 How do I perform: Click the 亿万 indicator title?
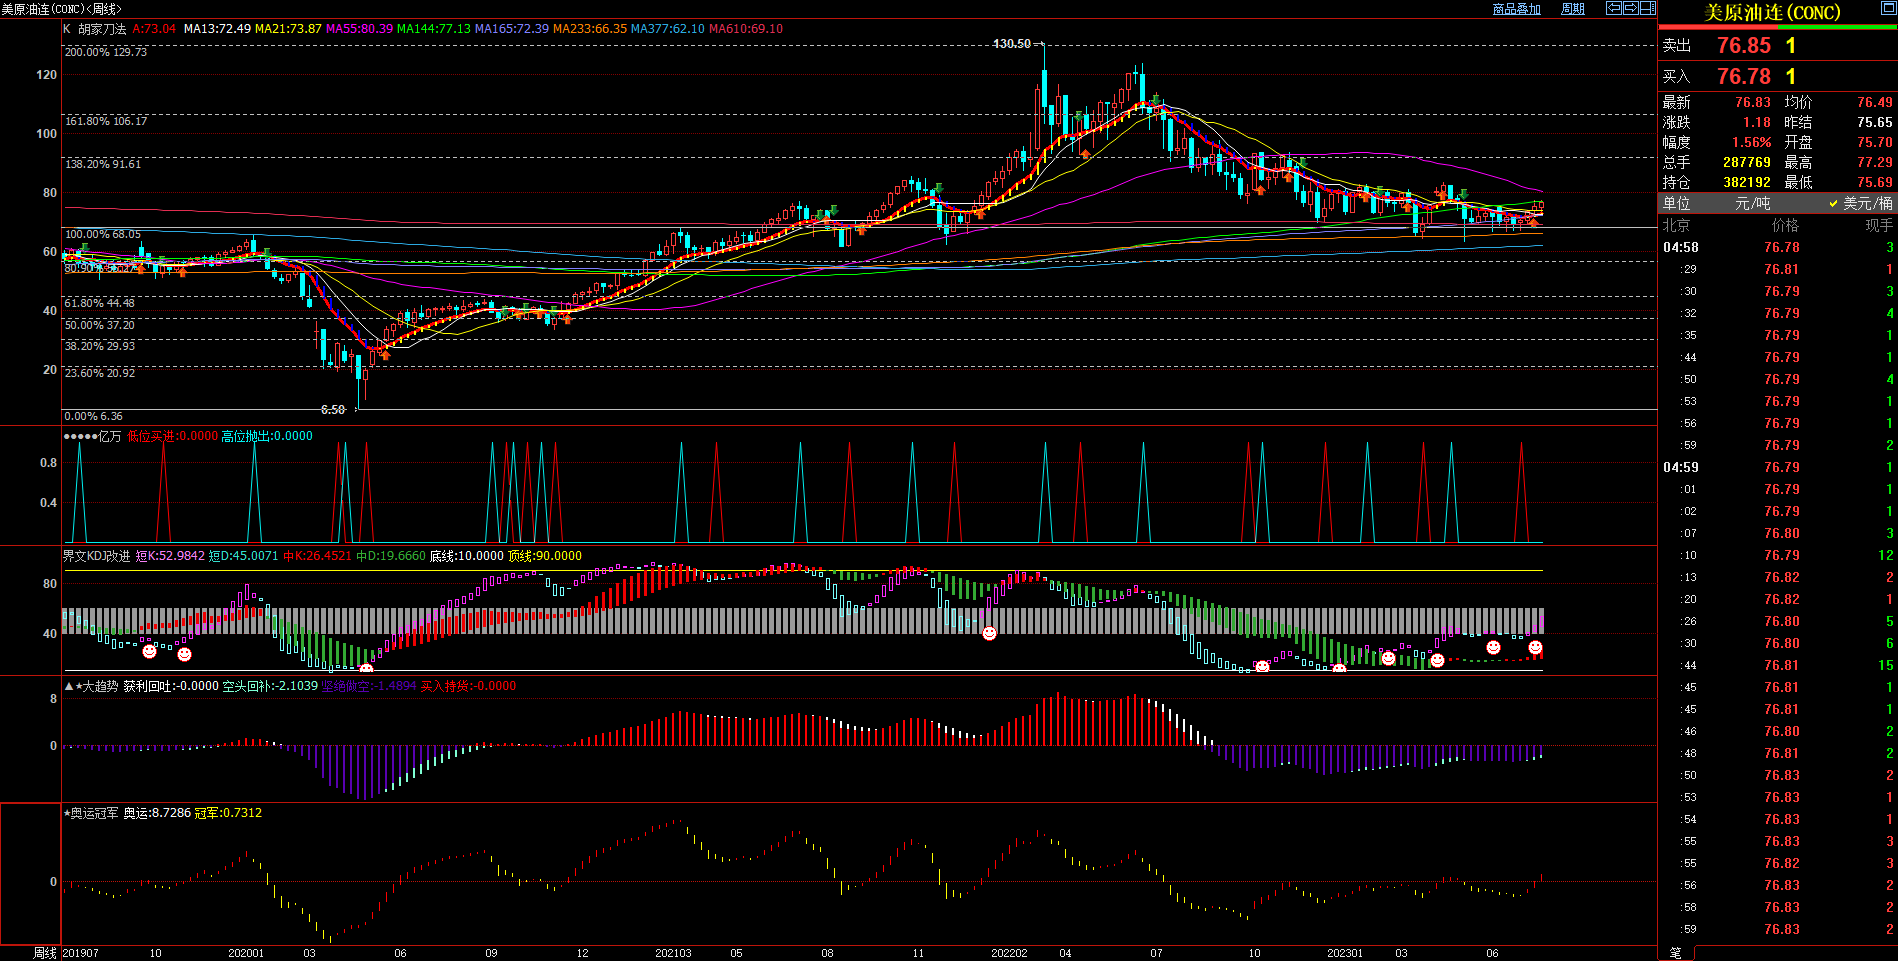109,436
